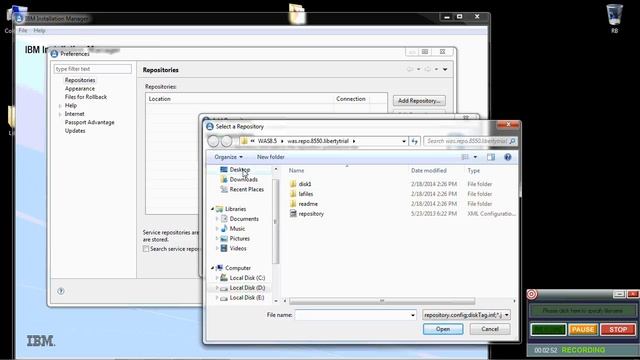Open Preferences view menu dropdown arrow
The width and height of the screenshot is (640, 360).
coord(445,70)
